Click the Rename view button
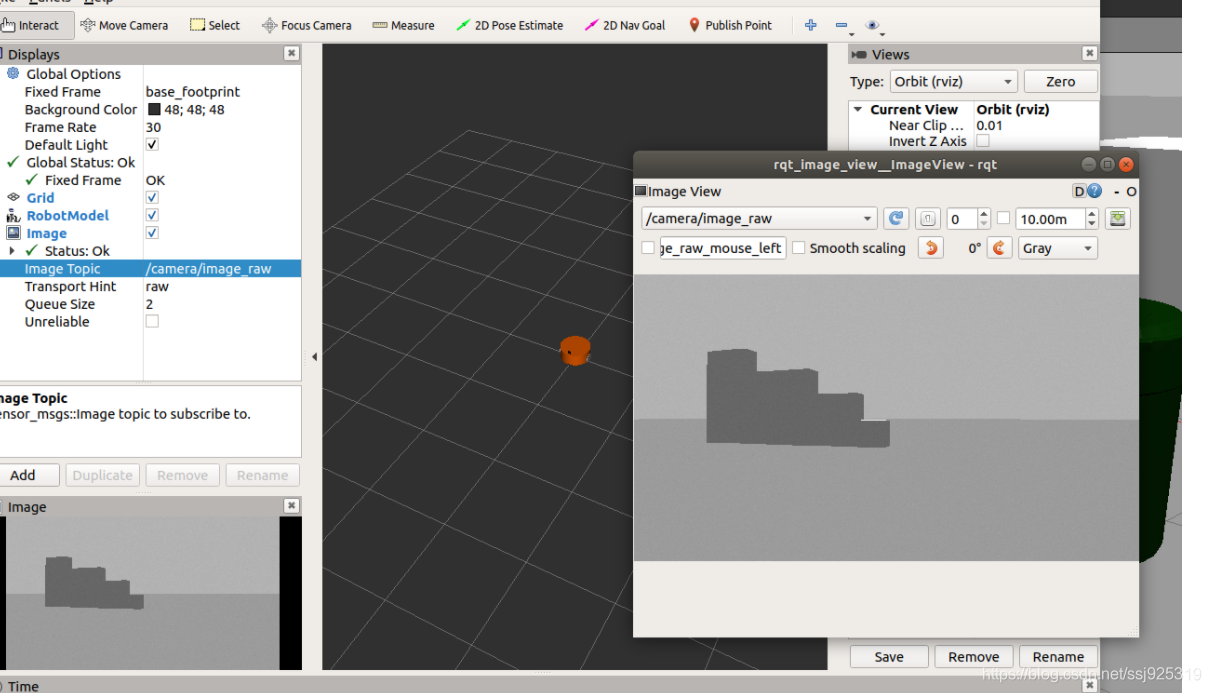The height and width of the screenshot is (693, 1211). point(1058,657)
